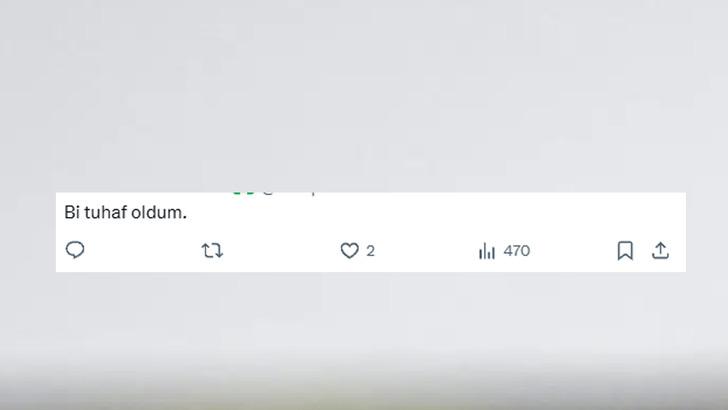Open the reply speech bubble icon

(75, 250)
